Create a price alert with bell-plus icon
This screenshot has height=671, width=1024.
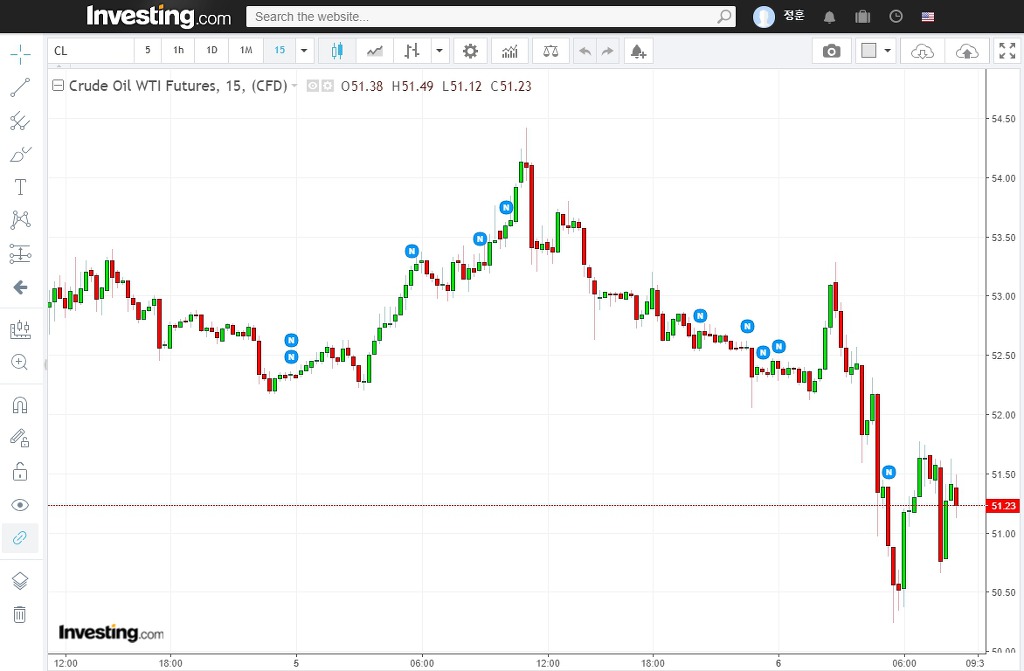pyautogui.click(x=638, y=51)
